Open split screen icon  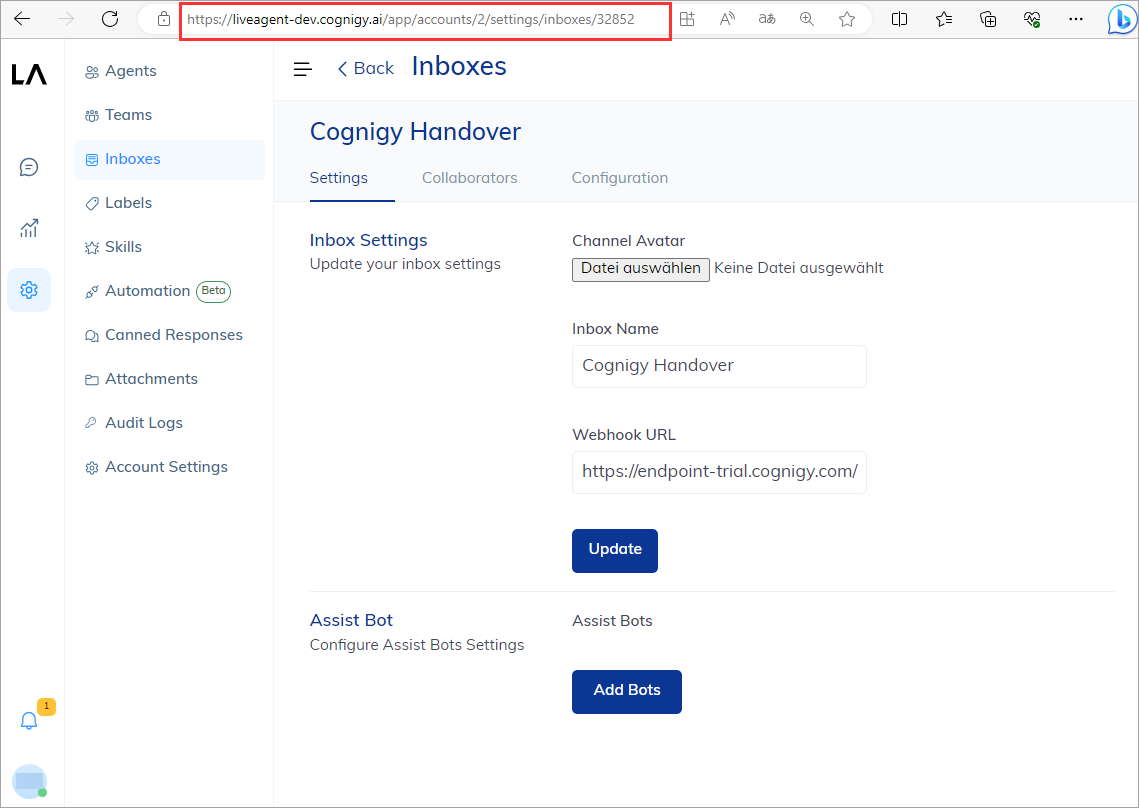click(x=899, y=19)
